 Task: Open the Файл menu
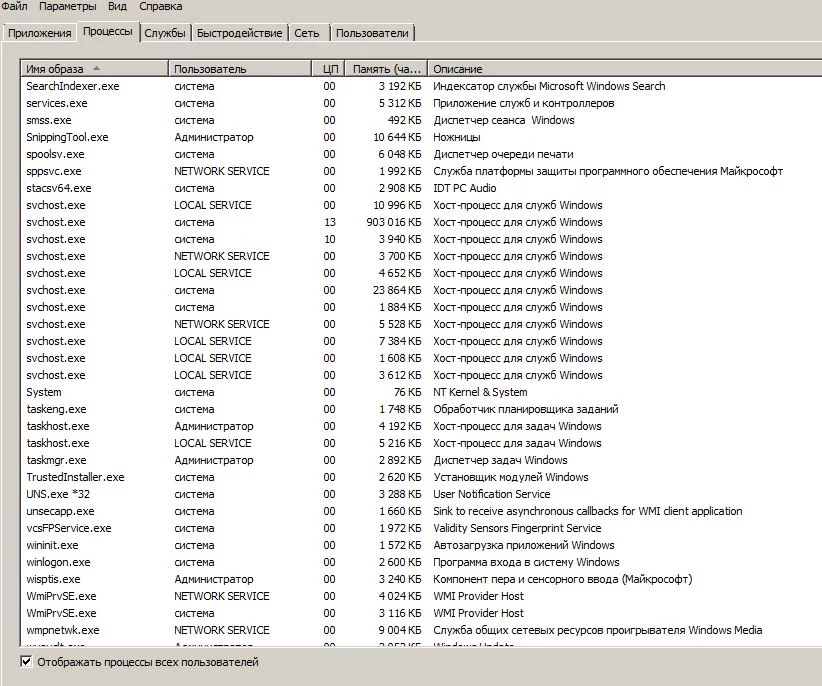click(x=15, y=6)
